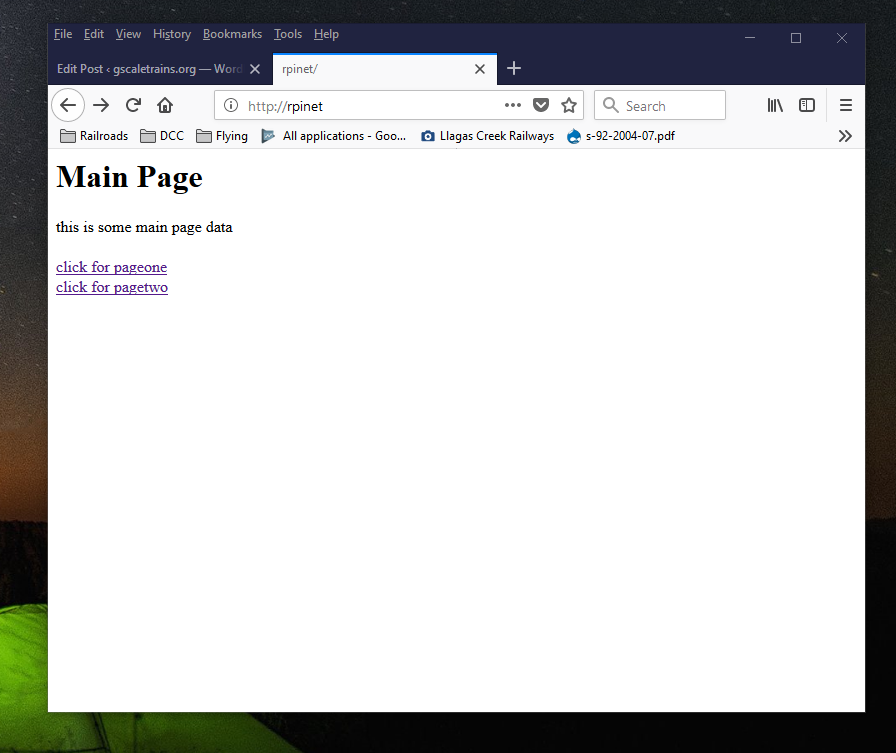Bookmark this page with the star

tap(569, 105)
